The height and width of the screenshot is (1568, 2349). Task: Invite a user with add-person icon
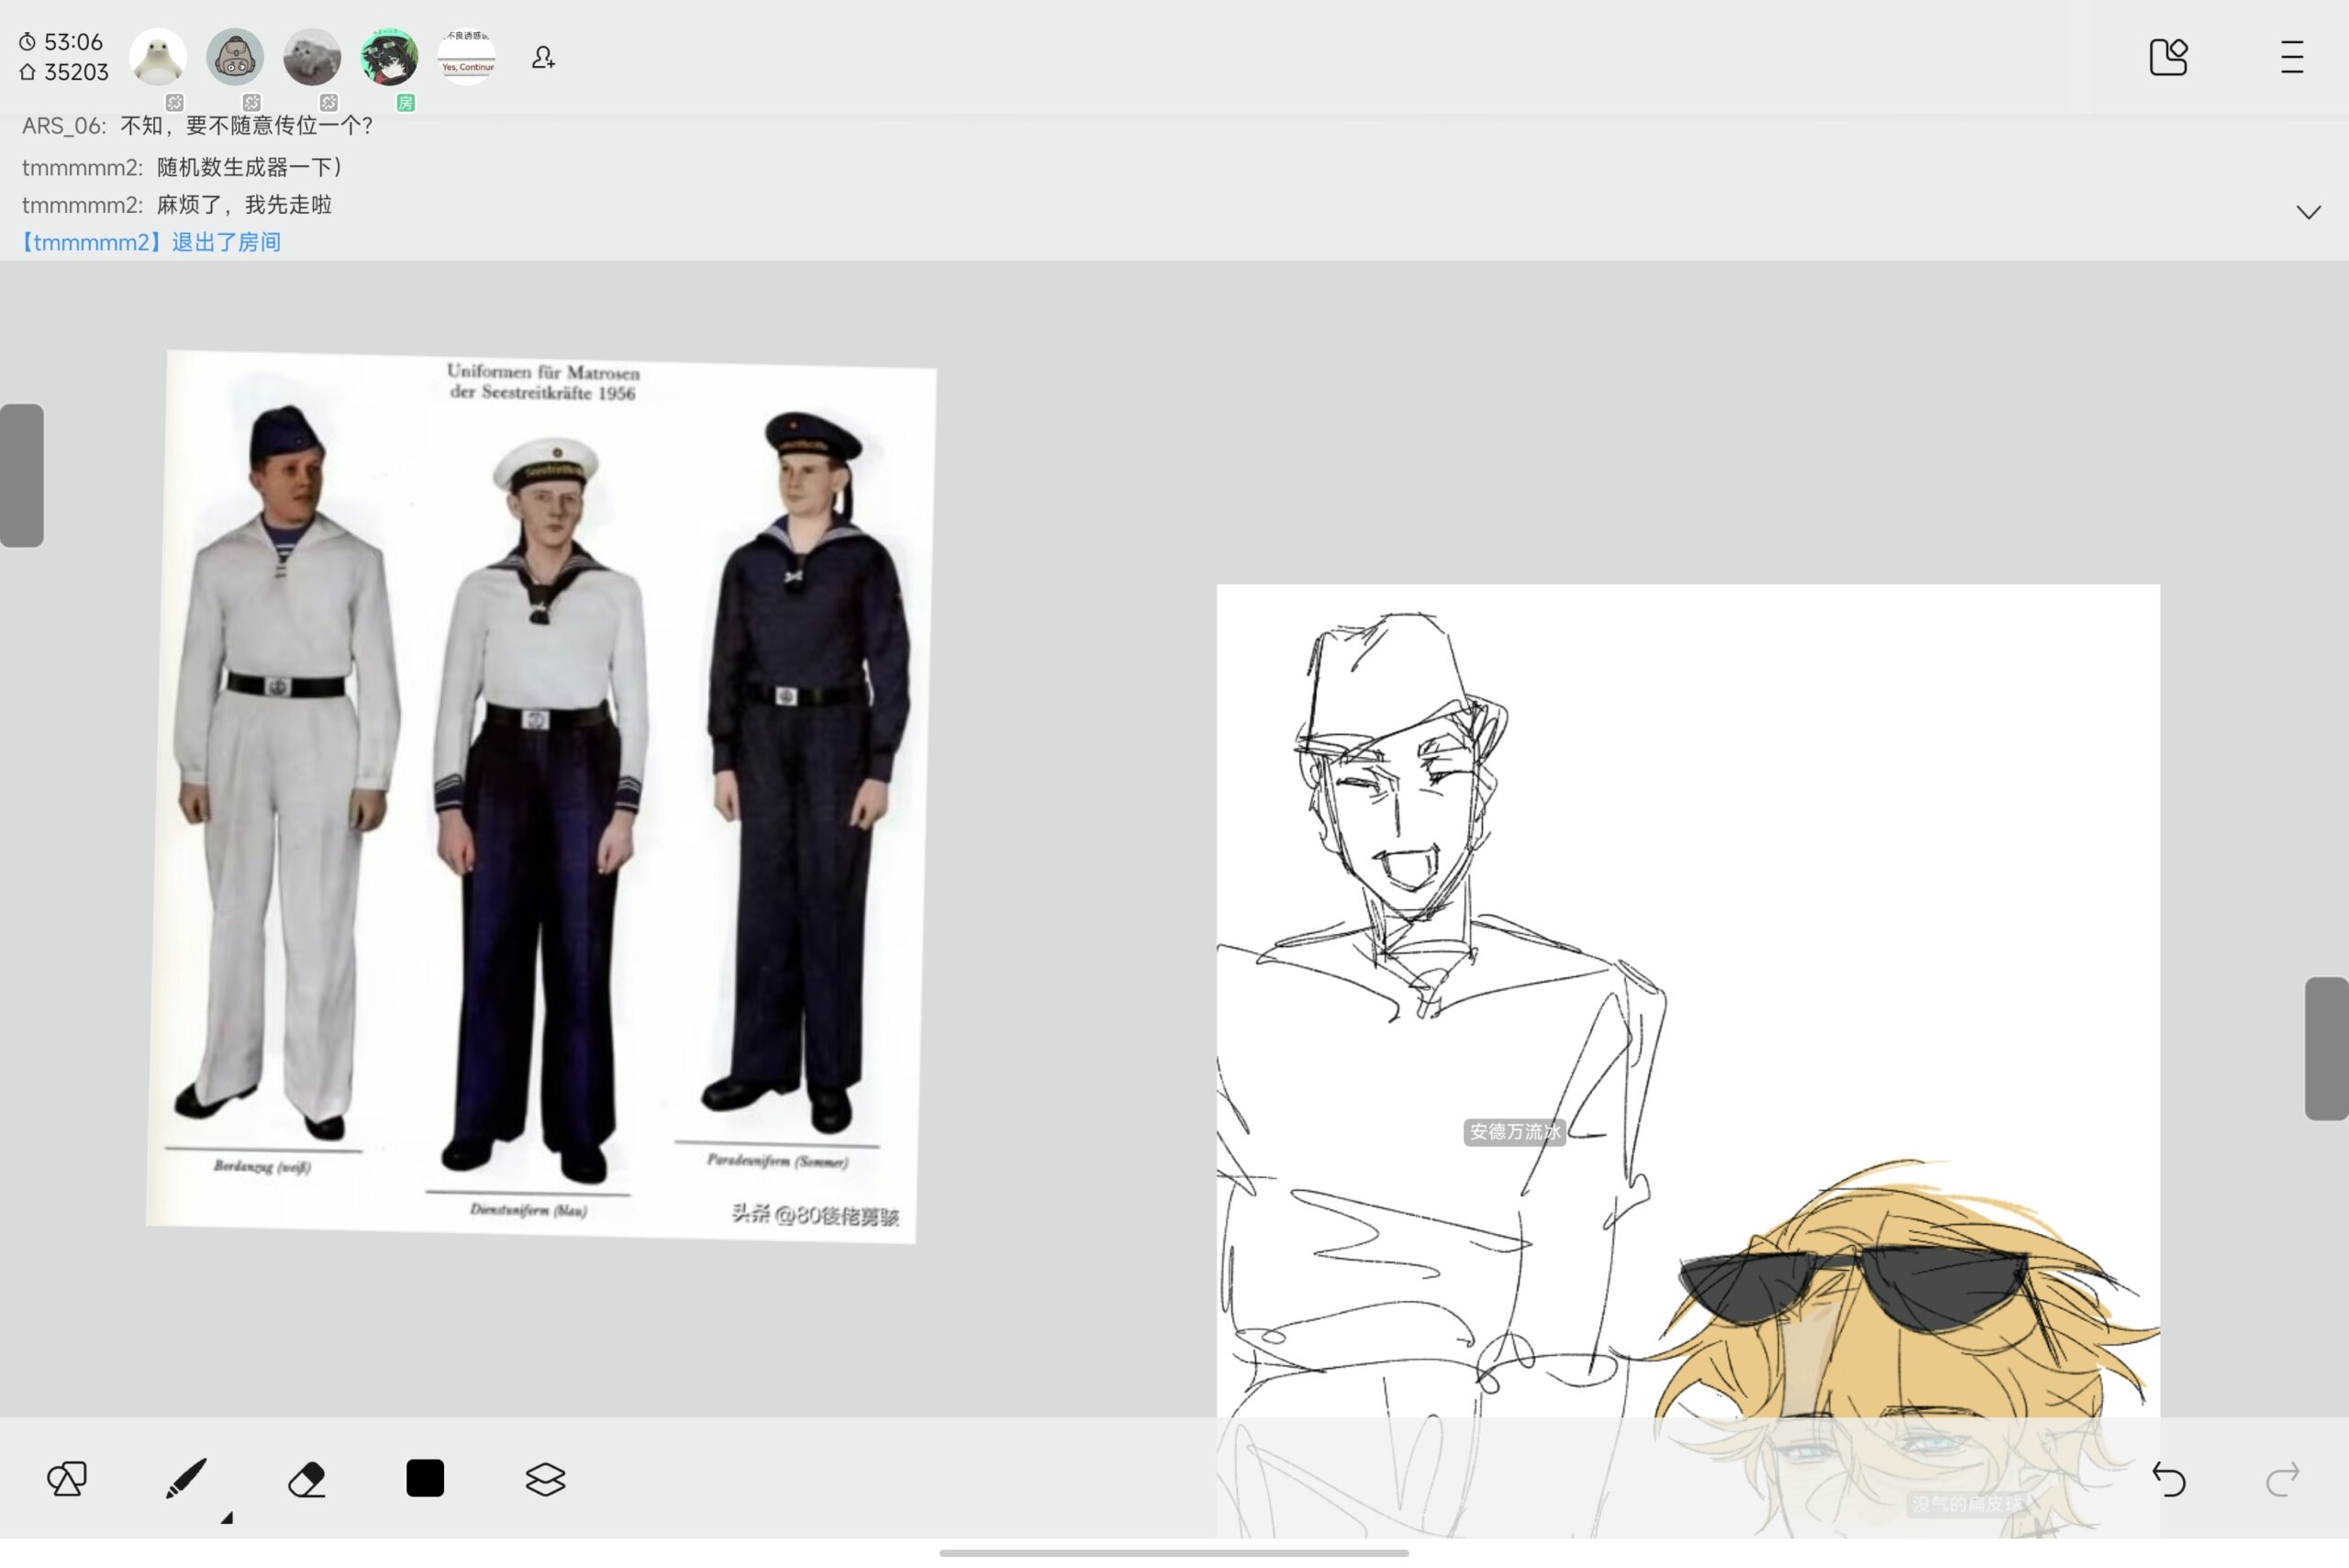543,57
